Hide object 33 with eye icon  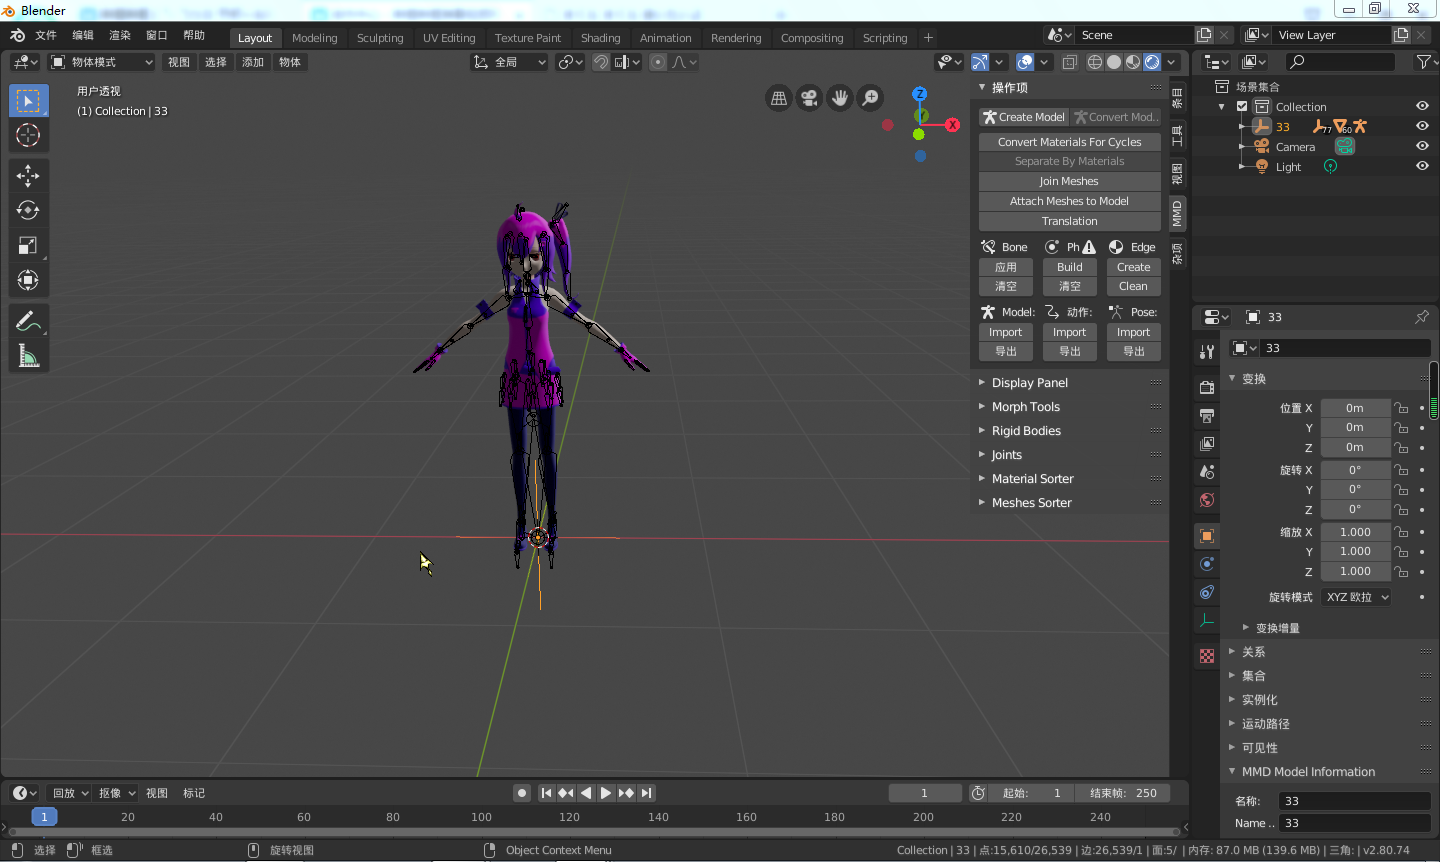tap(1422, 126)
